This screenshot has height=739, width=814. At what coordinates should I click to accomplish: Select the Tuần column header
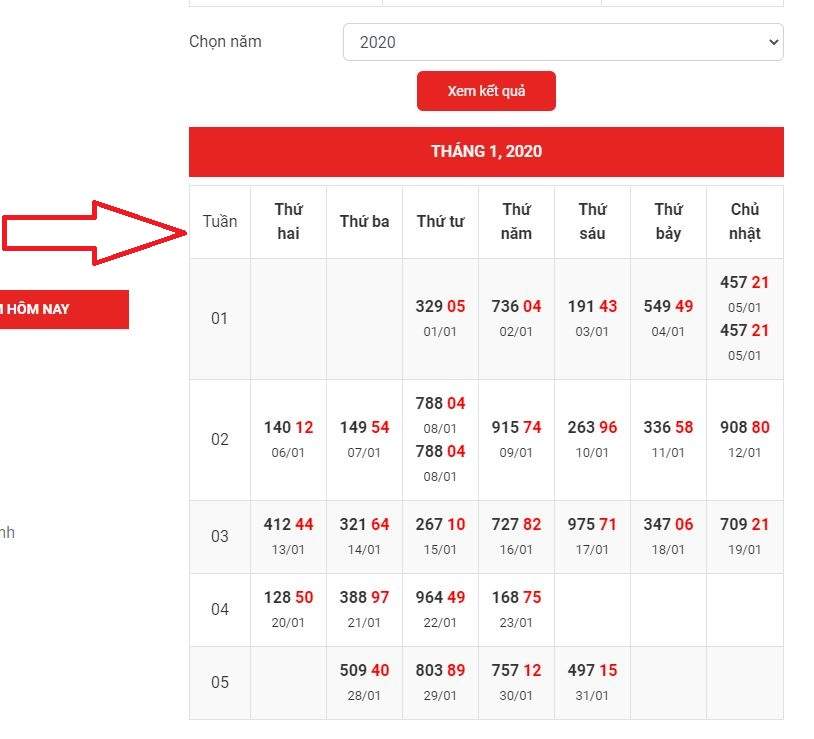point(220,221)
